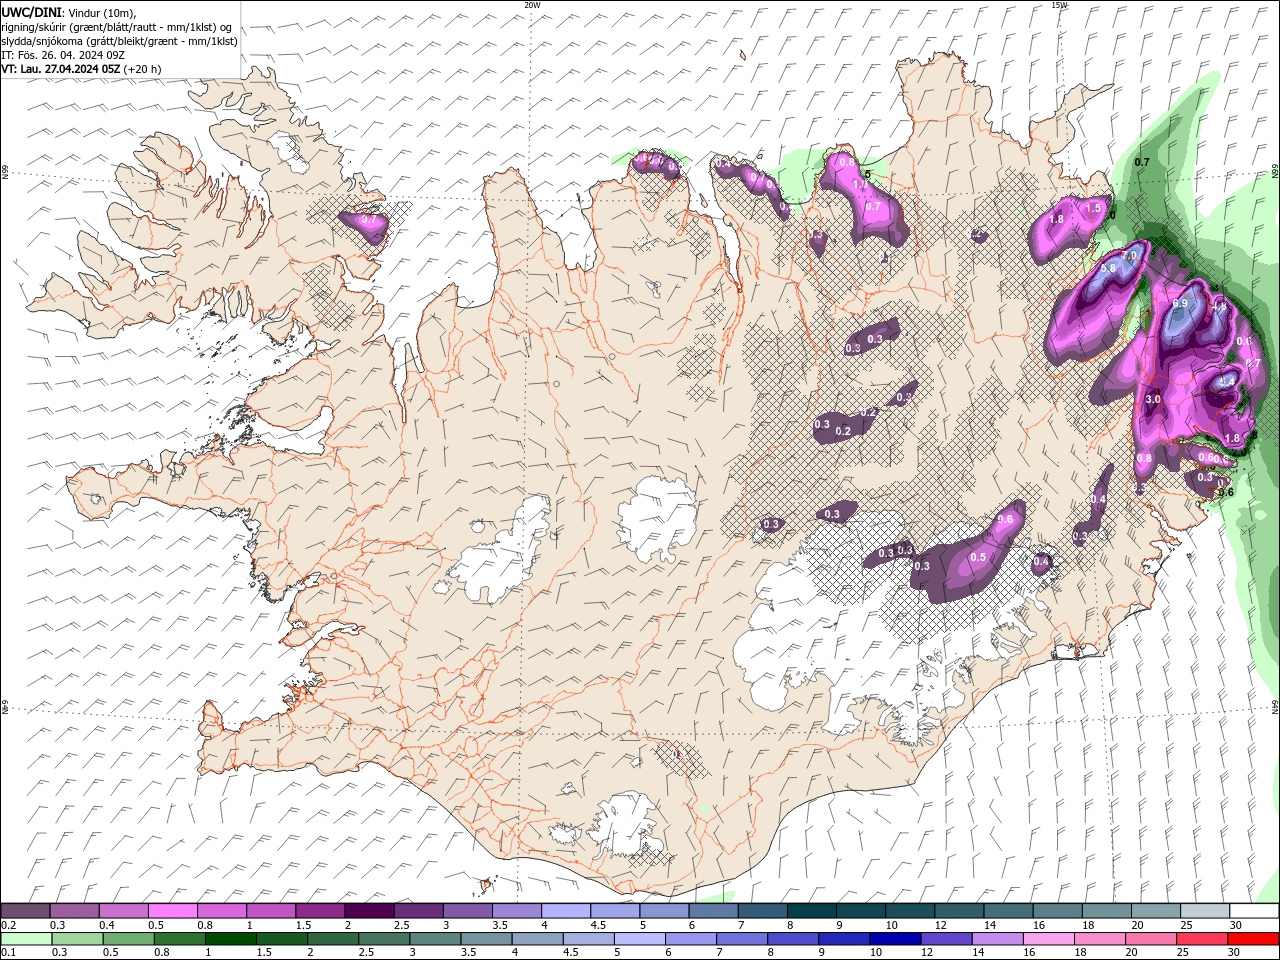Choose the medium green 0.5 rain swatch

[128, 939]
